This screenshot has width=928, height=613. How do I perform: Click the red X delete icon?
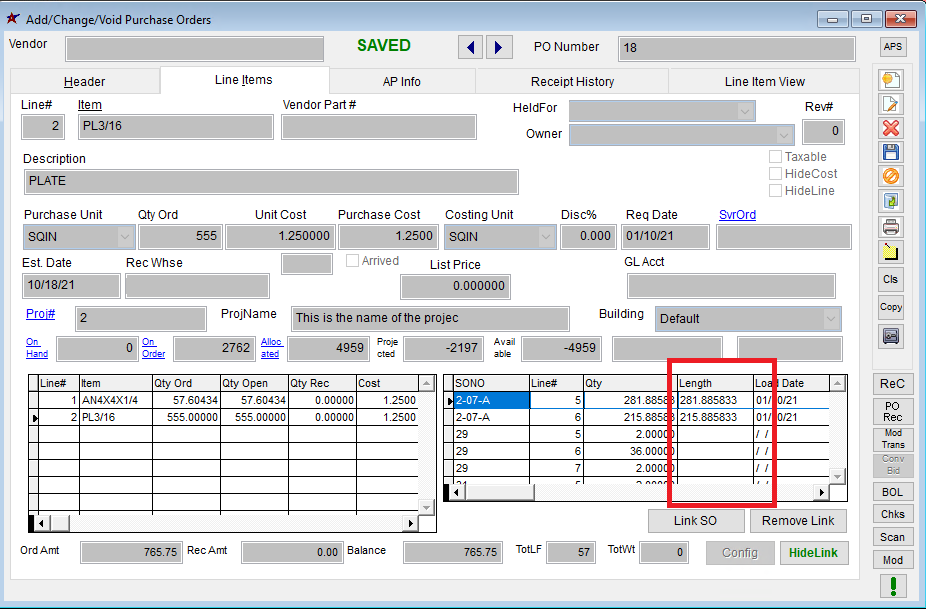(x=891, y=129)
